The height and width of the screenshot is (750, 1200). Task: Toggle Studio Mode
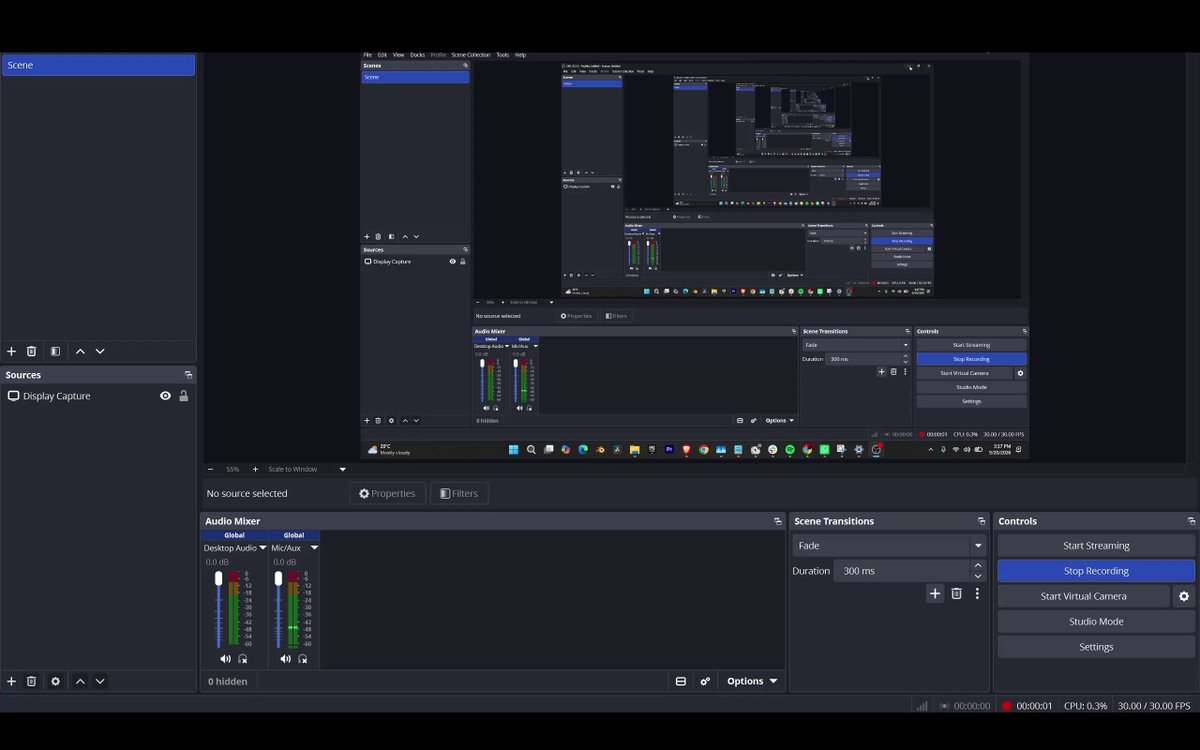click(x=1096, y=621)
